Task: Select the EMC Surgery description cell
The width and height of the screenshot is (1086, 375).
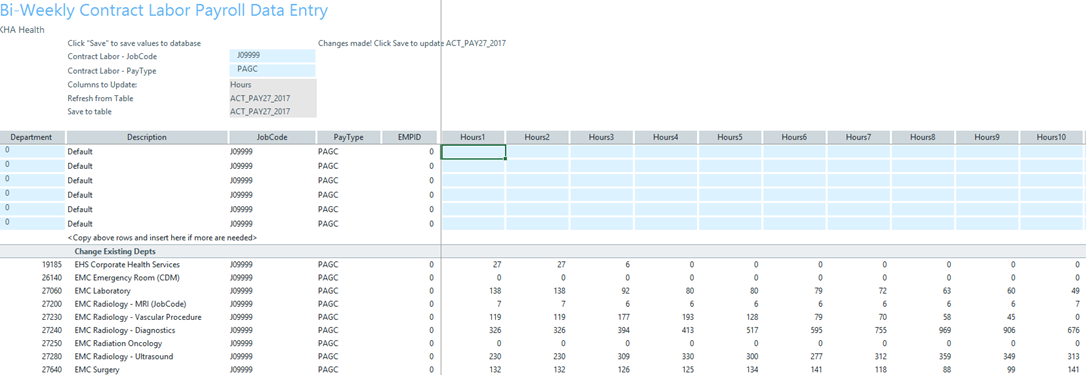Action: pos(97,370)
